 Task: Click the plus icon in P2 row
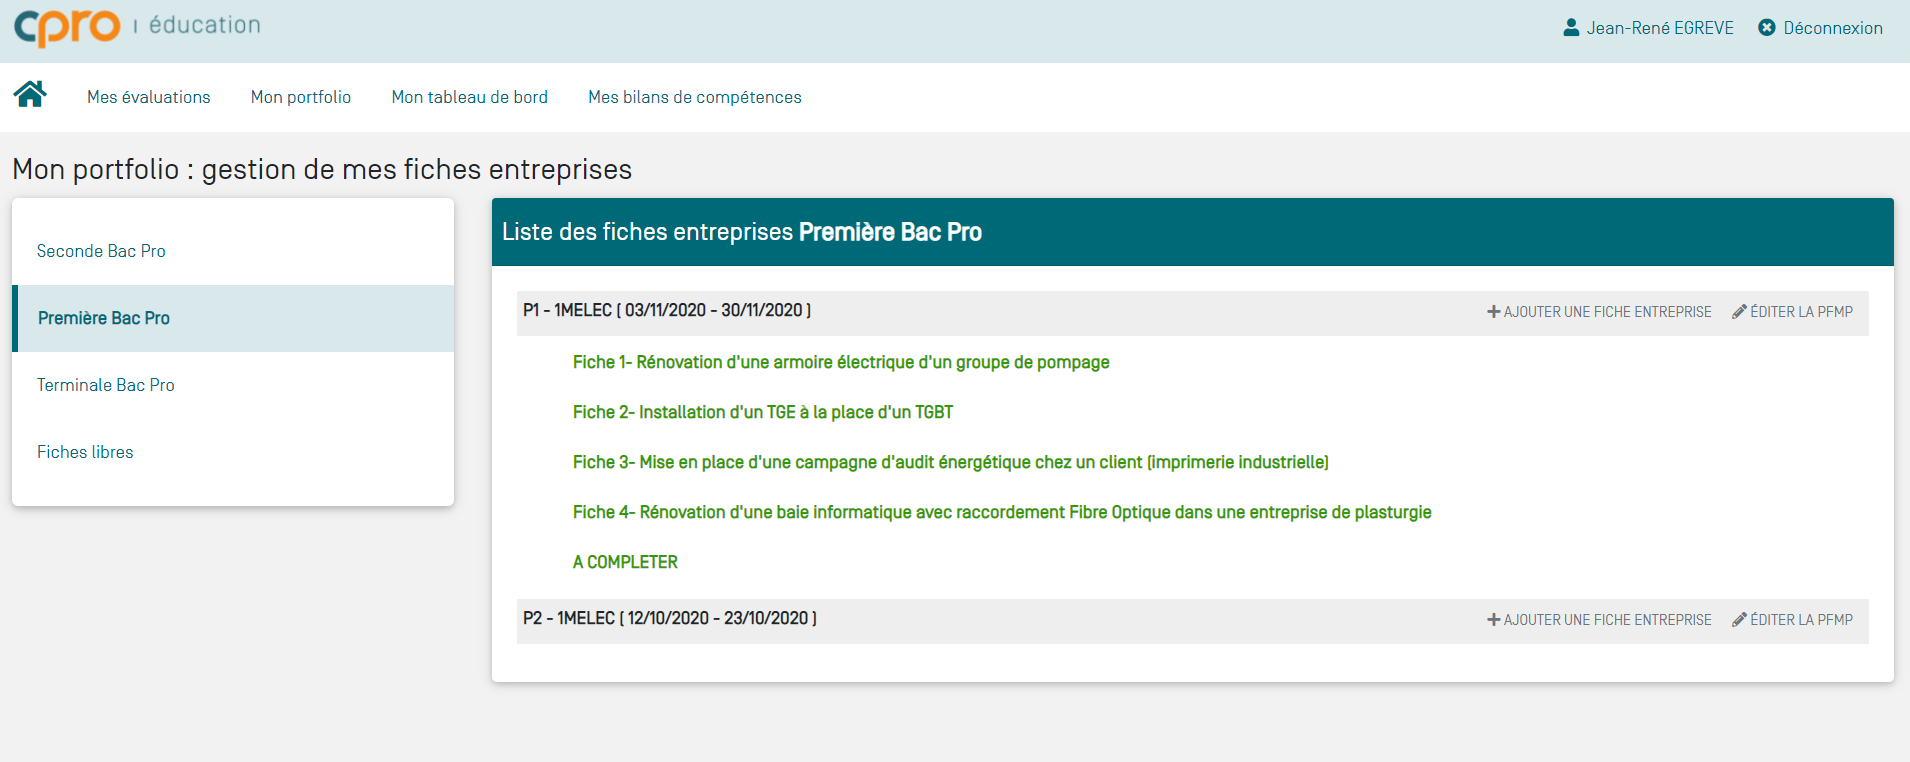point(1494,620)
